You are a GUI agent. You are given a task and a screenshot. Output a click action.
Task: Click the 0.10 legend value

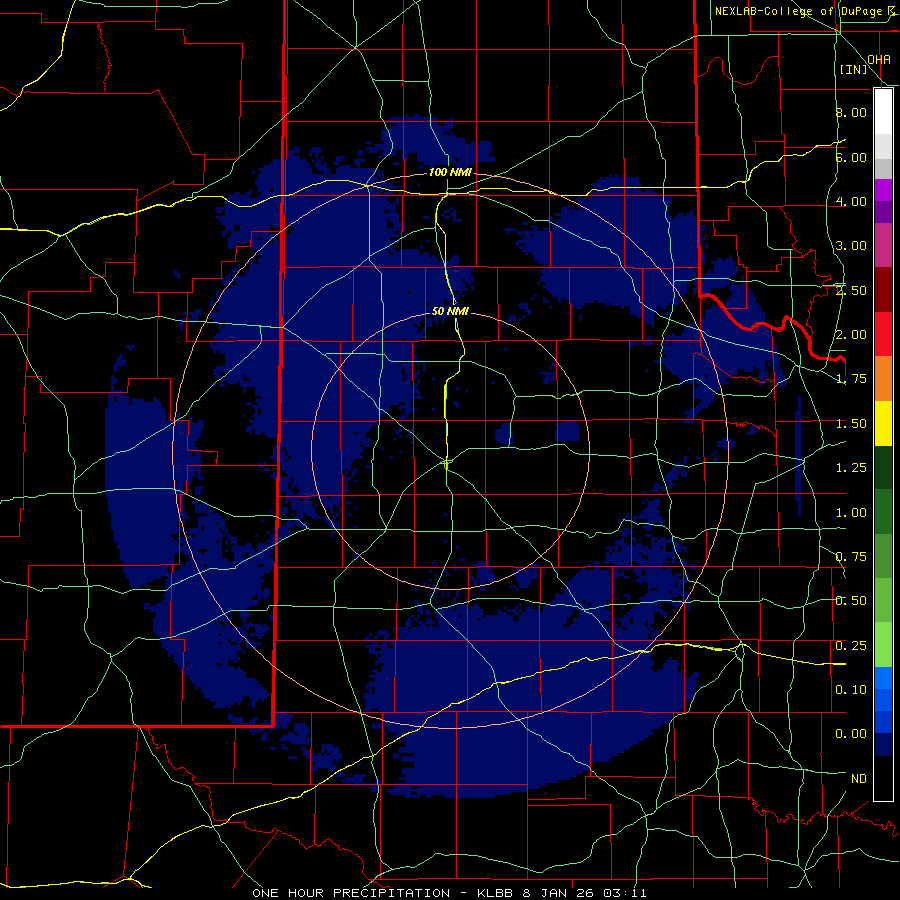click(851, 690)
